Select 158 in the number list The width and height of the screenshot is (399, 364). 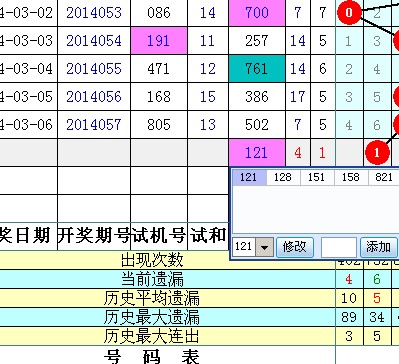coord(351,177)
